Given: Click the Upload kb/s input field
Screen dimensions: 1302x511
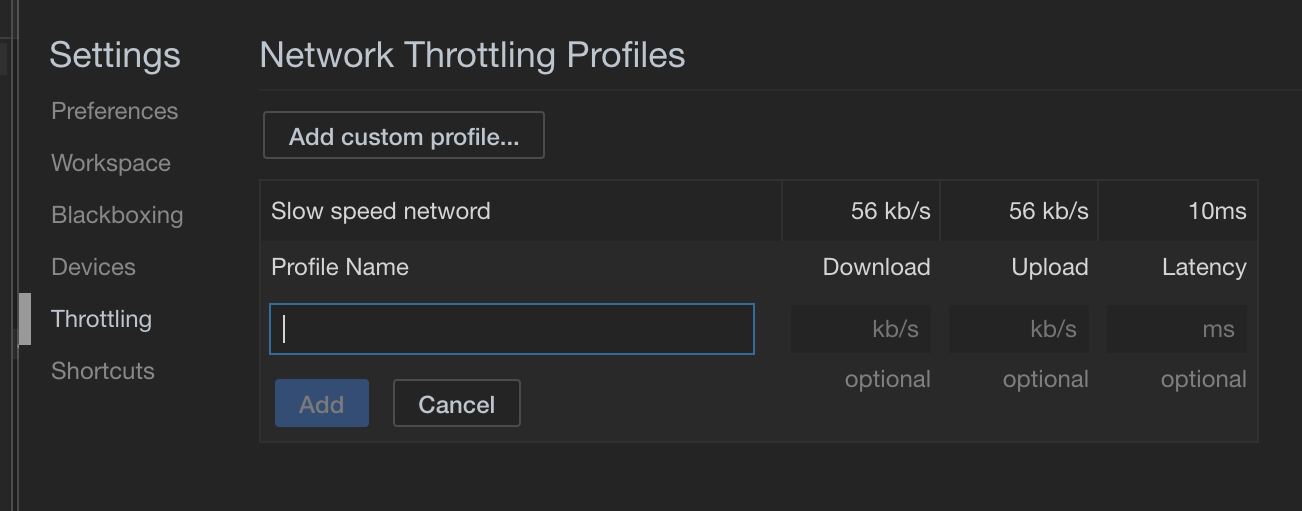Looking at the screenshot, I should [1019, 329].
